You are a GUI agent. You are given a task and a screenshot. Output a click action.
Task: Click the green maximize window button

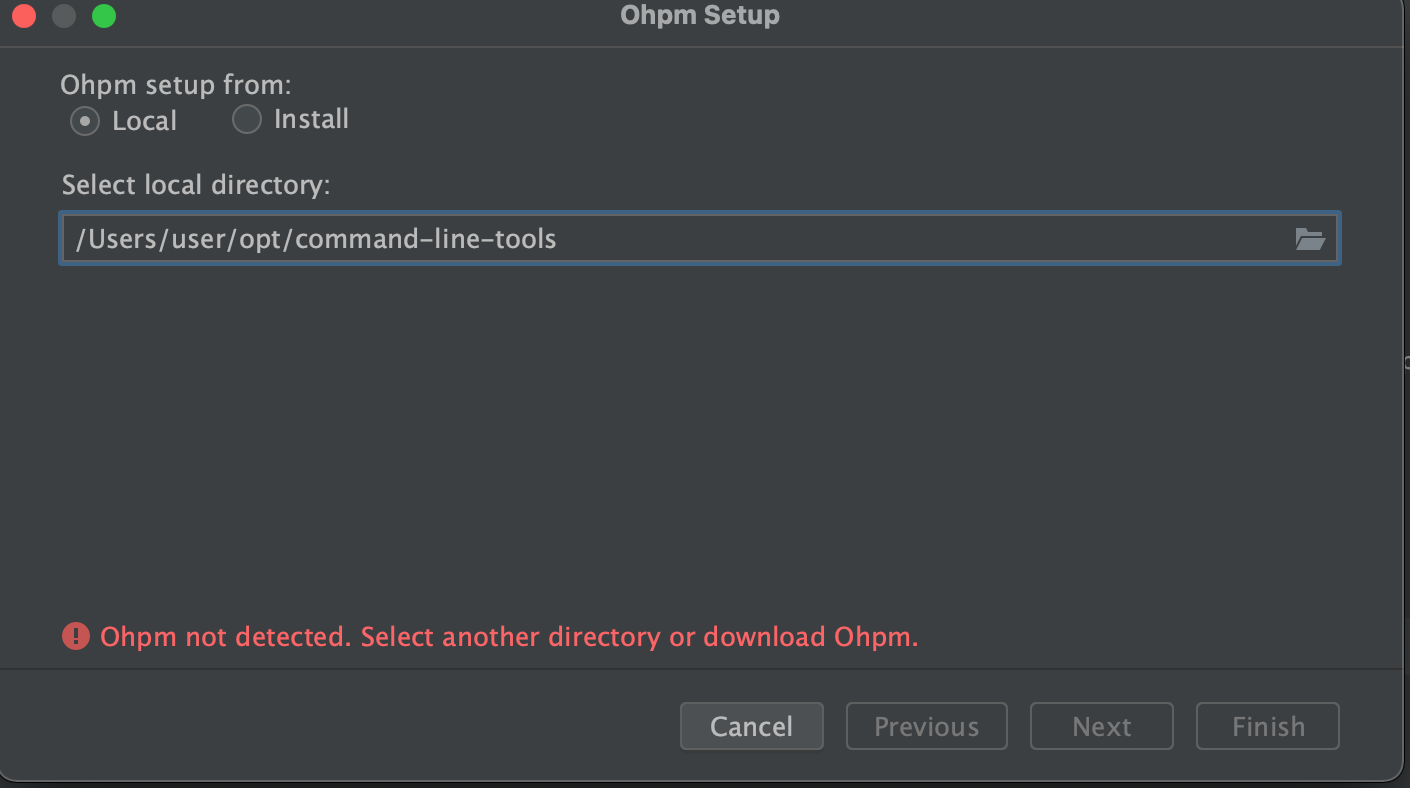tap(104, 16)
